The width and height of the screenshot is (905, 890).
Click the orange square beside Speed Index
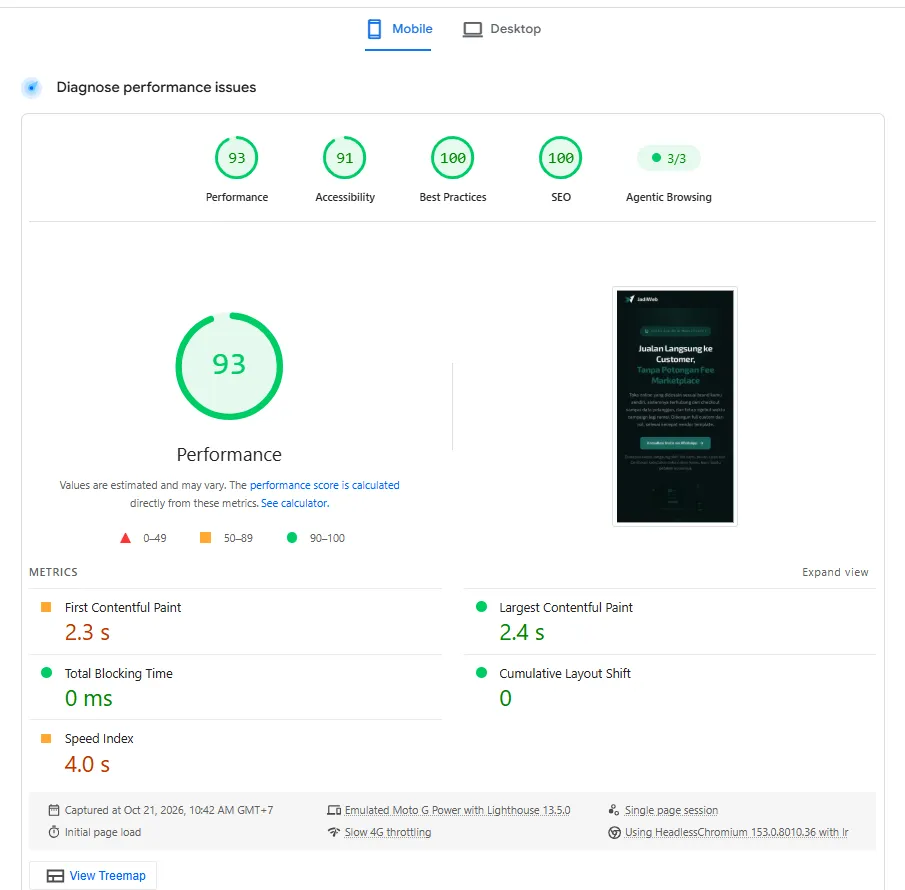point(46,738)
